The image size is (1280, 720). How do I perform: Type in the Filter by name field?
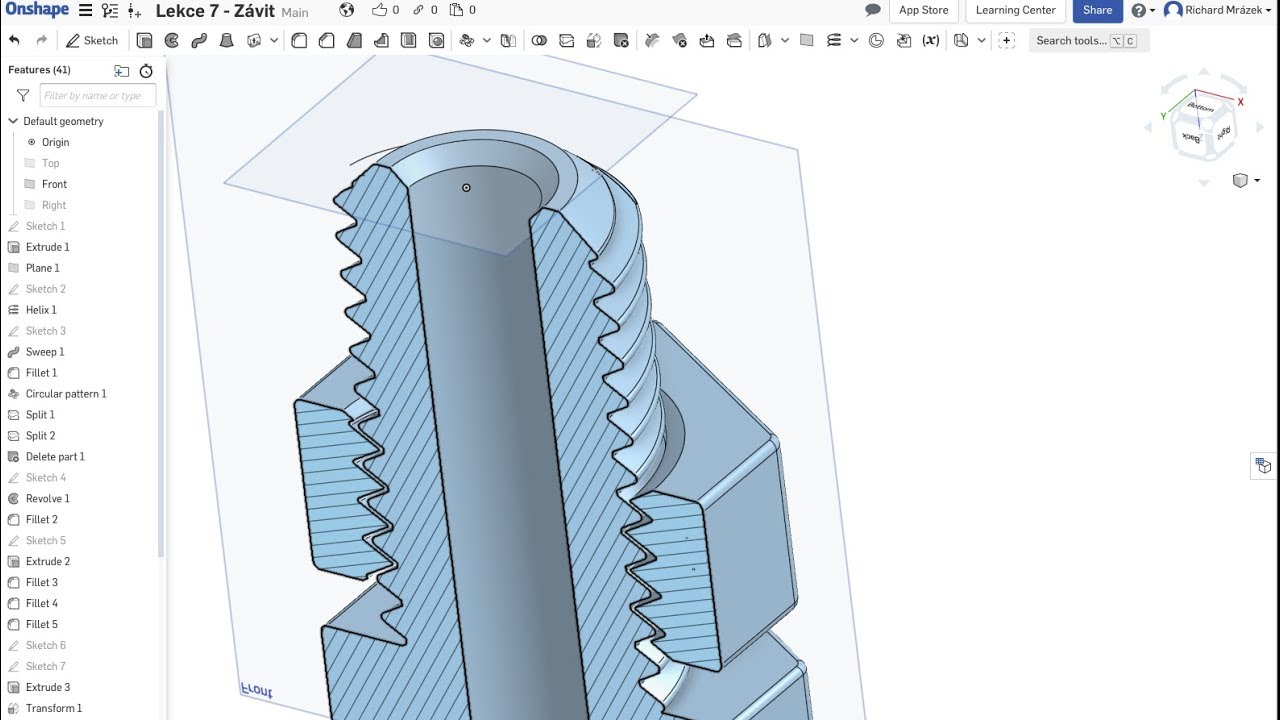pyautogui.click(x=98, y=96)
